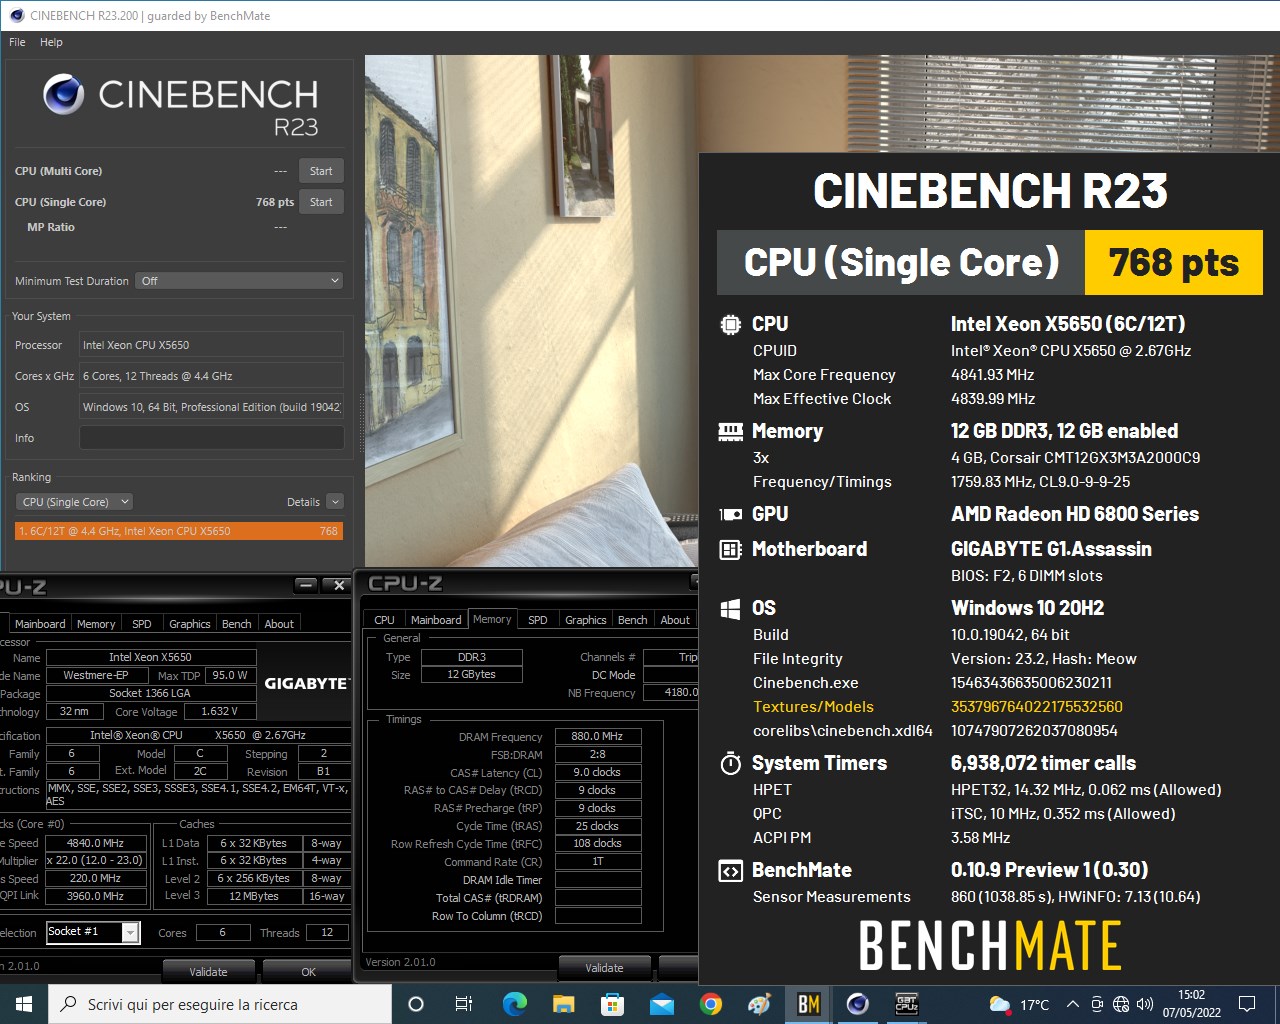Switch to Cinebench taskbar icon
The width and height of the screenshot is (1280, 1024).
pyautogui.click(x=857, y=1004)
